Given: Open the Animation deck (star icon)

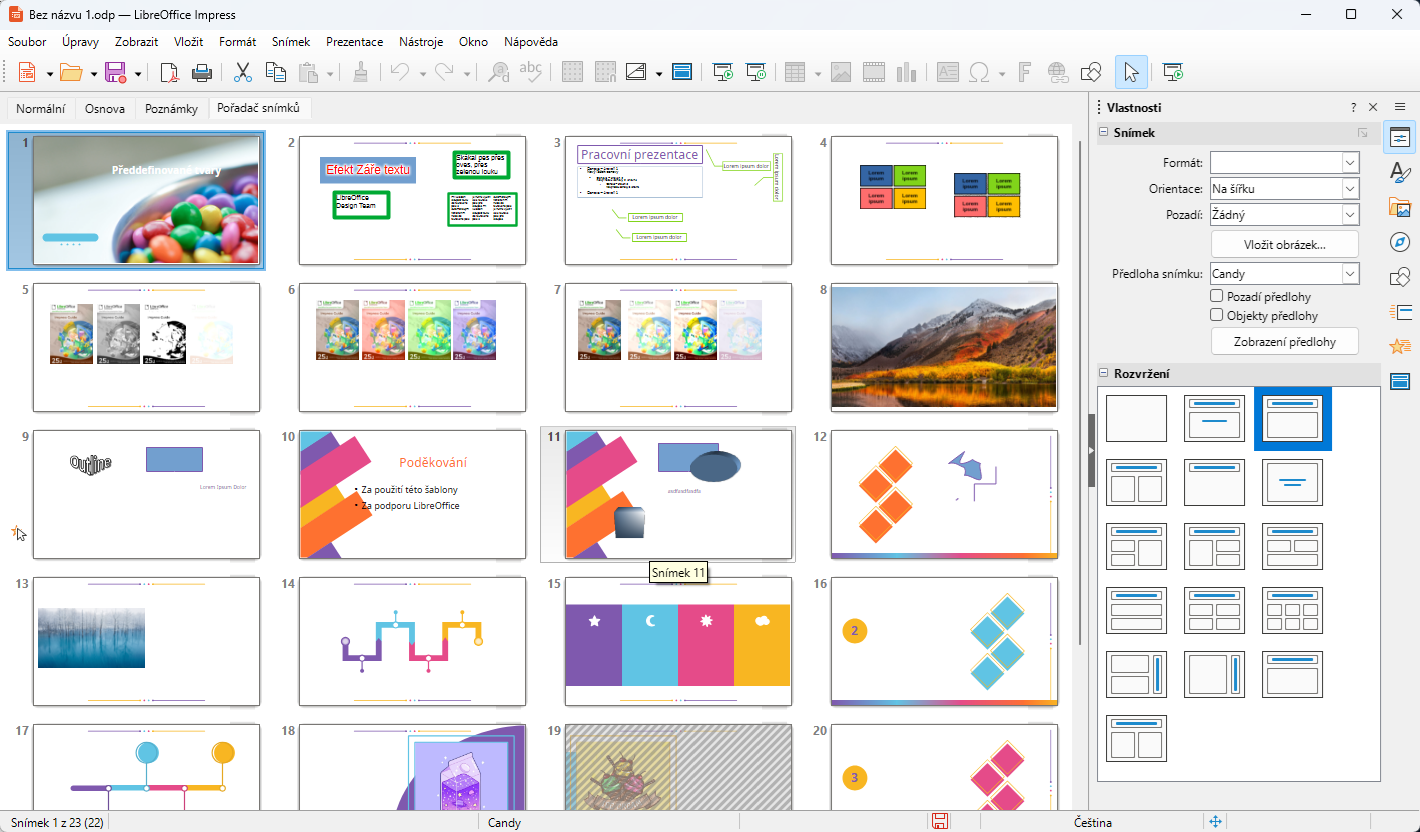Looking at the screenshot, I should tap(1400, 347).
